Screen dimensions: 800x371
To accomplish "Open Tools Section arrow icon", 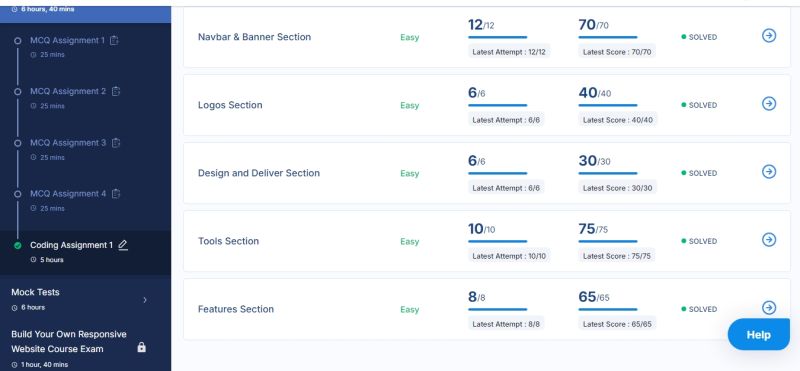I will point(769,239).
